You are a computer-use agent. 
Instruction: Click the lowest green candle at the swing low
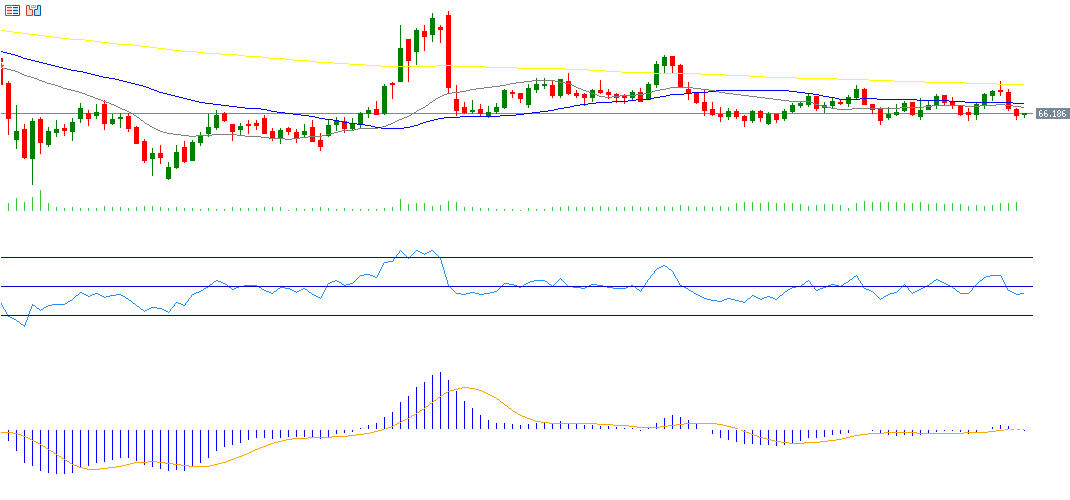coord(168,172)
